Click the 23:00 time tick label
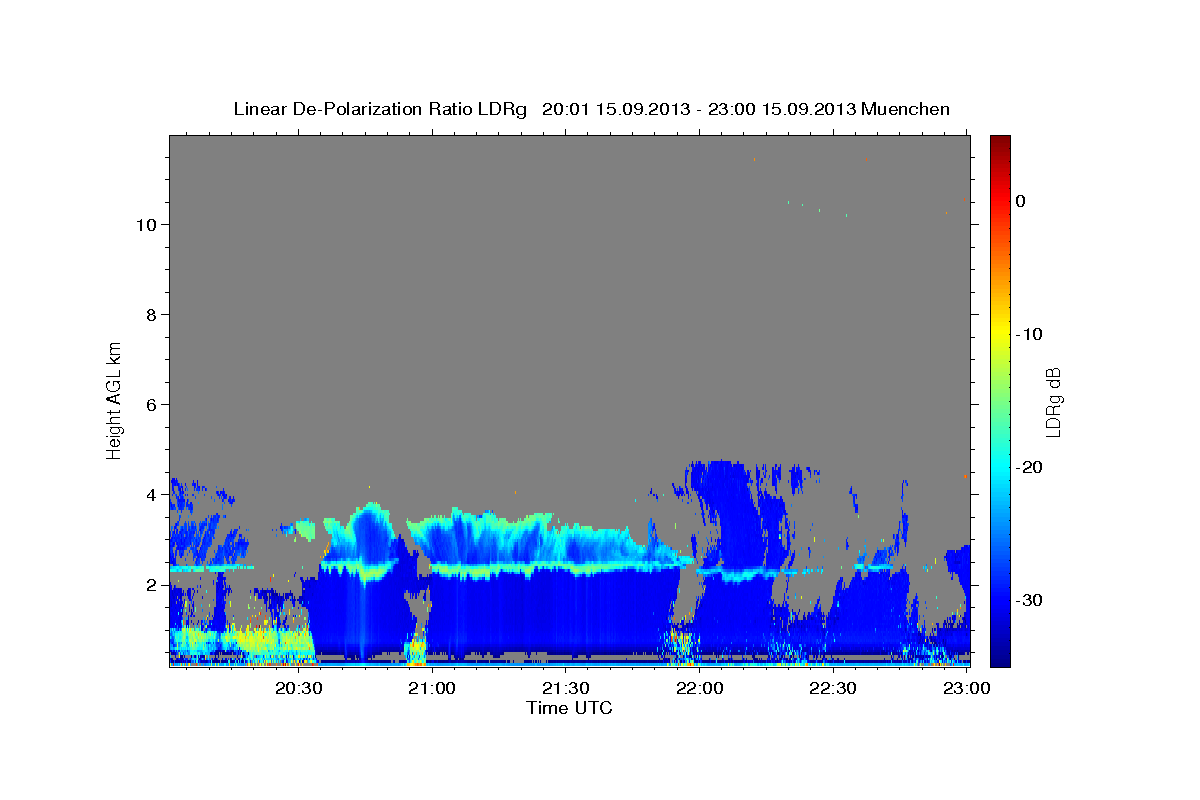Viewport: 1200px width, 800px height. [x=966, y=688]
